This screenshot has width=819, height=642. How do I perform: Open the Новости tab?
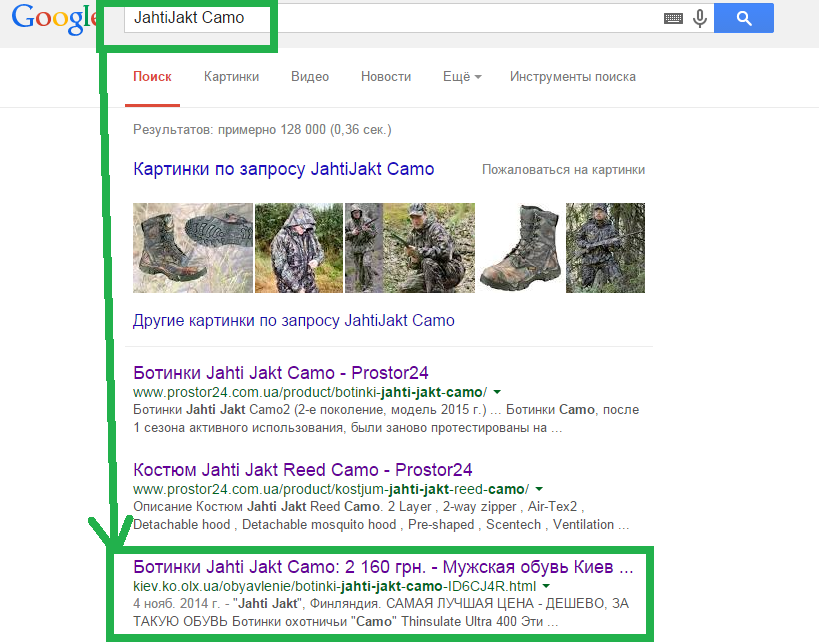point(386,77)
